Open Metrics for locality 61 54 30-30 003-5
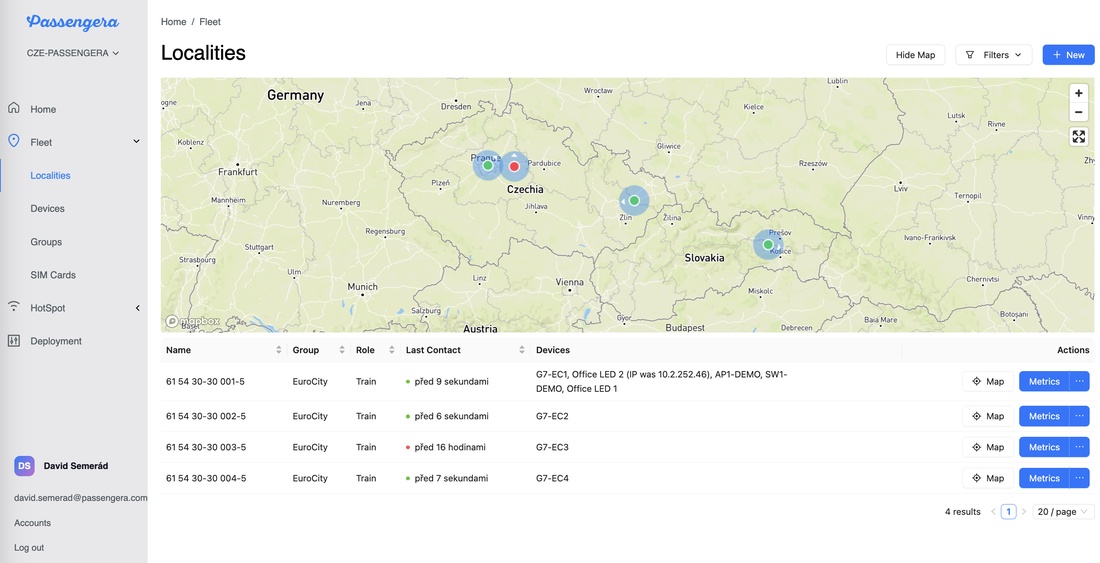The image size is (1100, 563). tap(1043, 447)
